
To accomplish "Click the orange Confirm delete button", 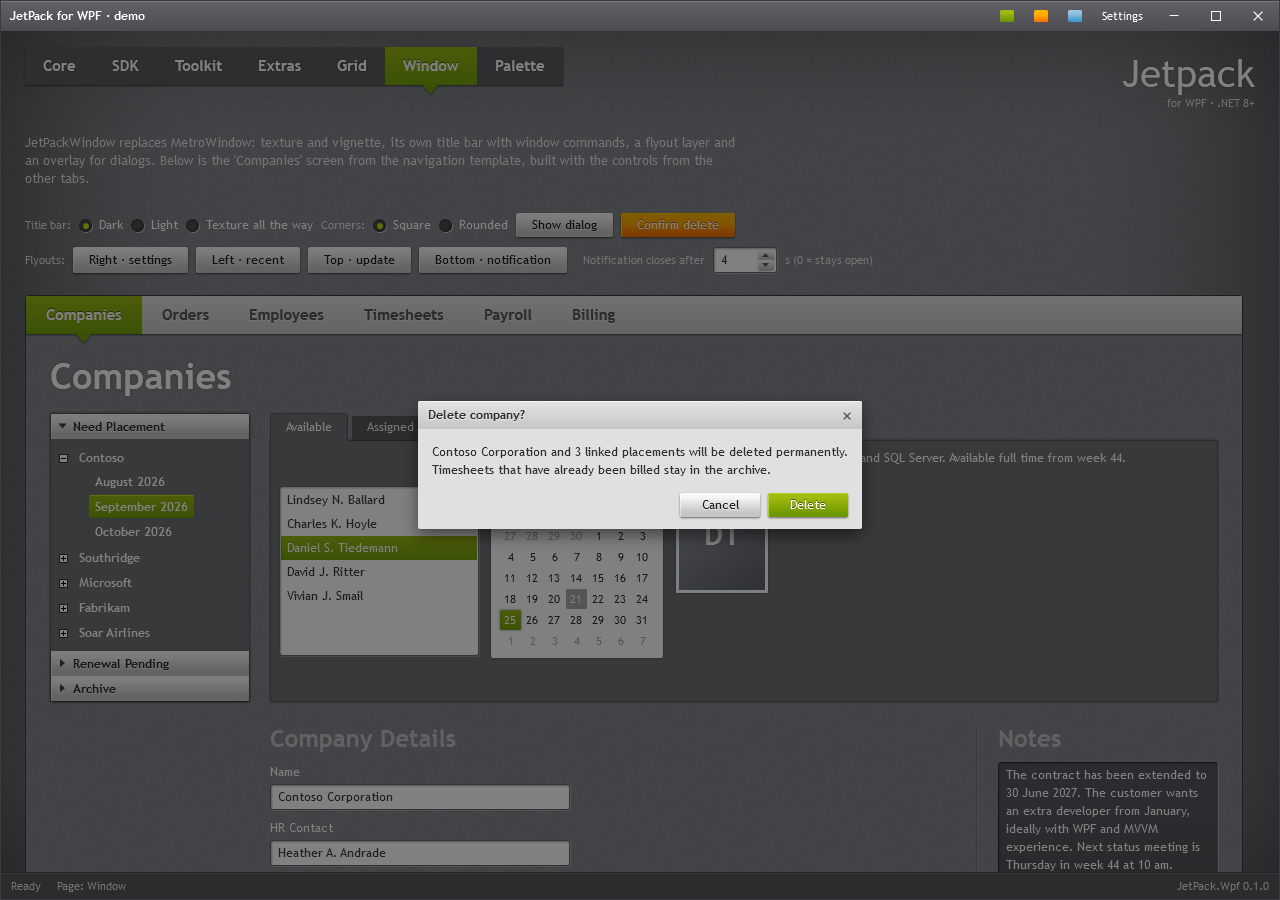I will click(x=678, y=225).
